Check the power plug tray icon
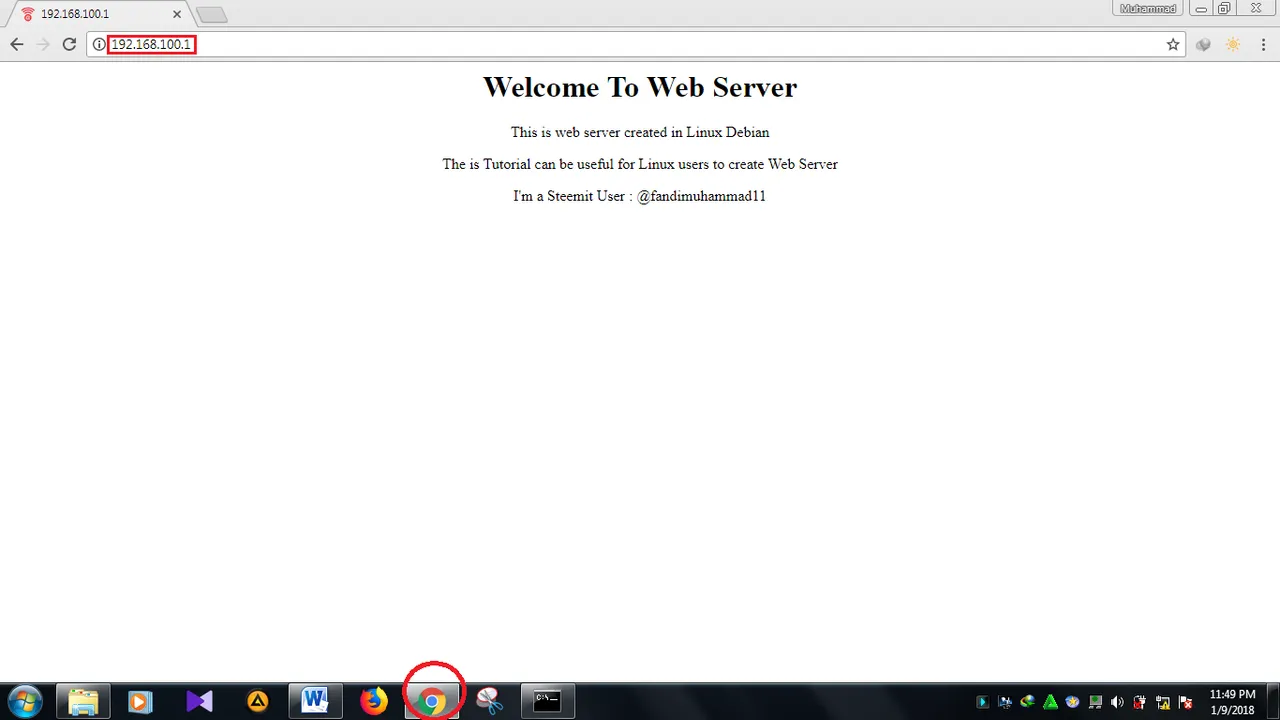 1140,702
